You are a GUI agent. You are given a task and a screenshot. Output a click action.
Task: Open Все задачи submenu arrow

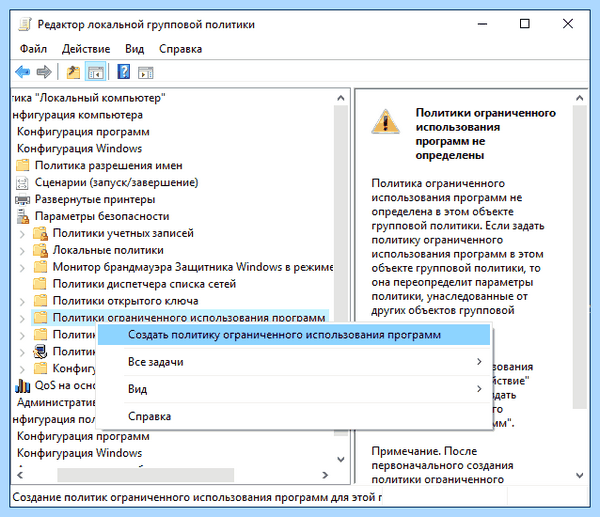click(479, 362)
